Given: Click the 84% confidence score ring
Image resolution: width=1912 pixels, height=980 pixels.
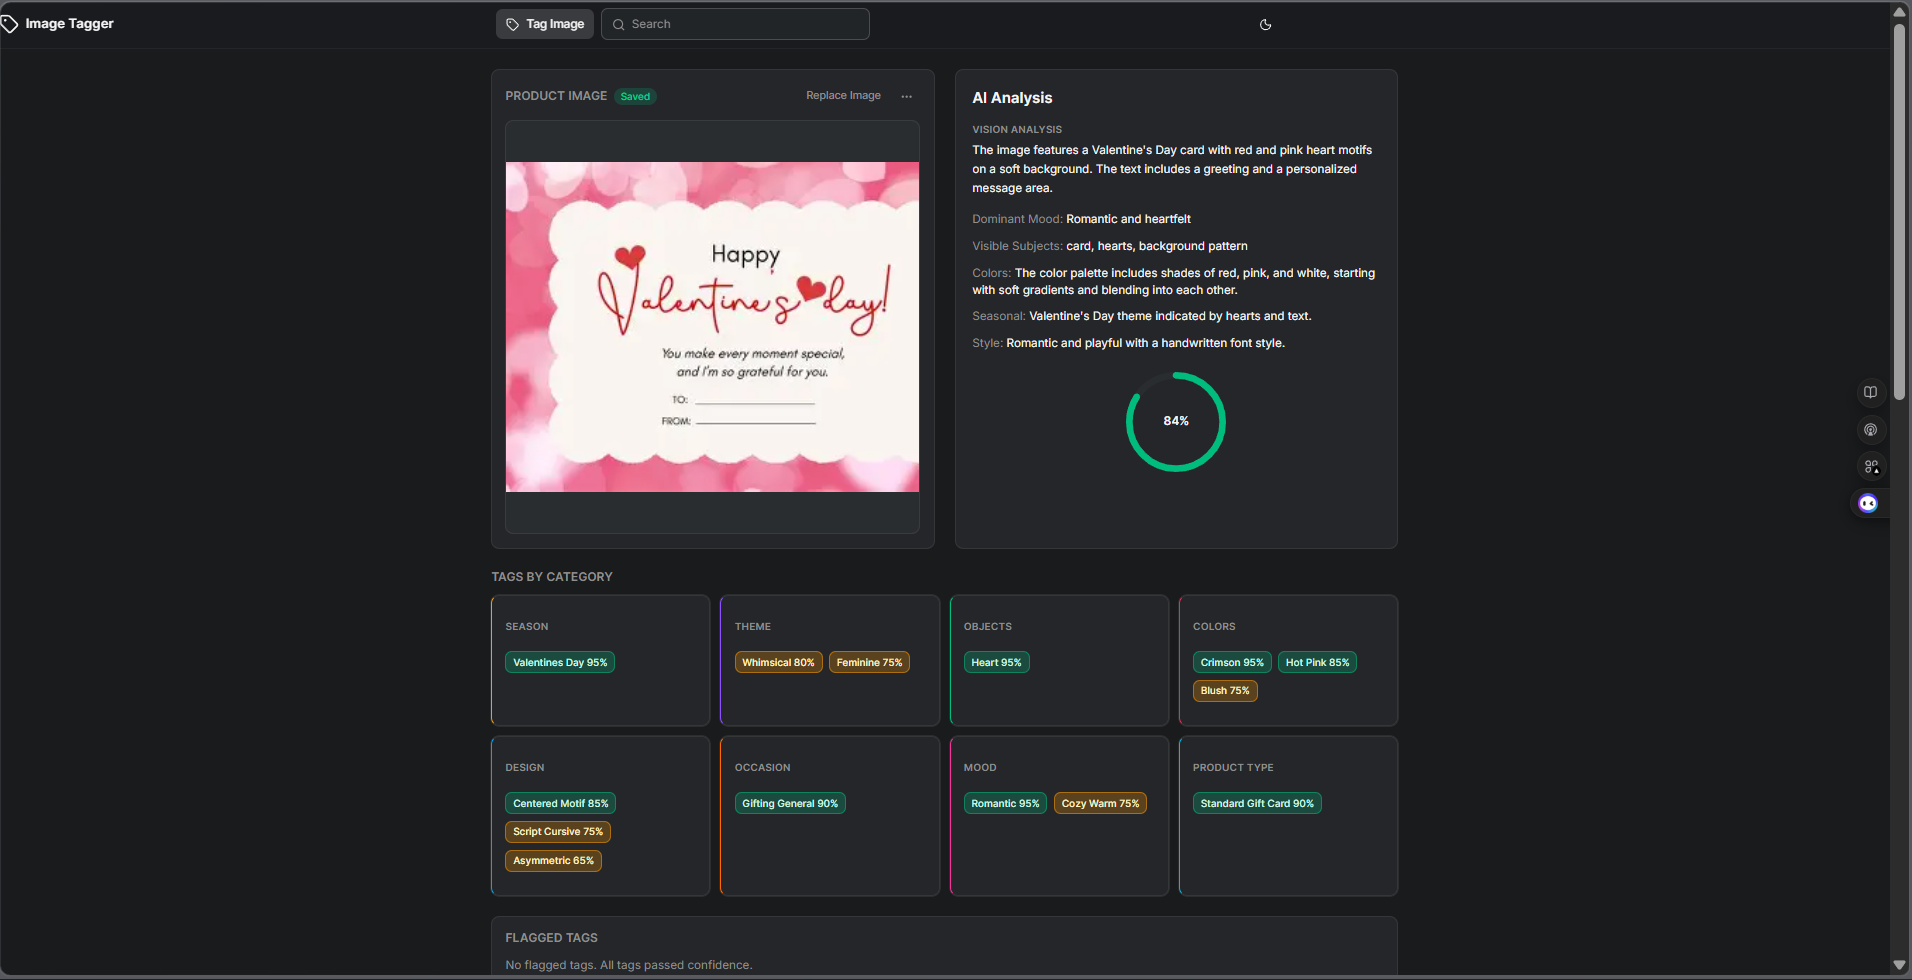Looking at the screenshot, I should (1175, 421).
